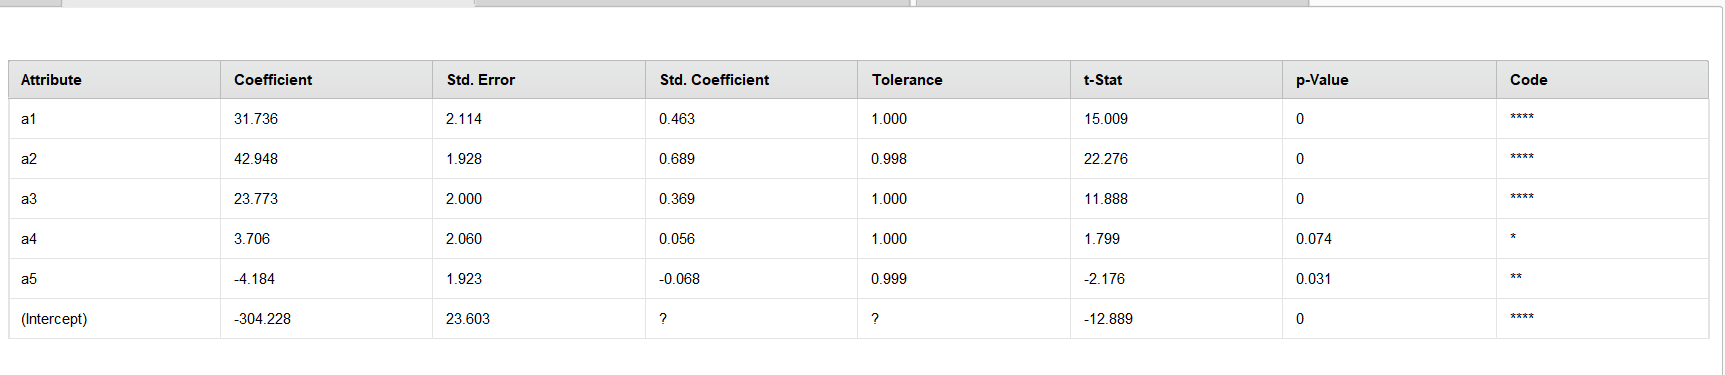The height and width of the screenshot is (375, 1725).
Task: Sort table by t-Stat header
Action: point(1176,80)
